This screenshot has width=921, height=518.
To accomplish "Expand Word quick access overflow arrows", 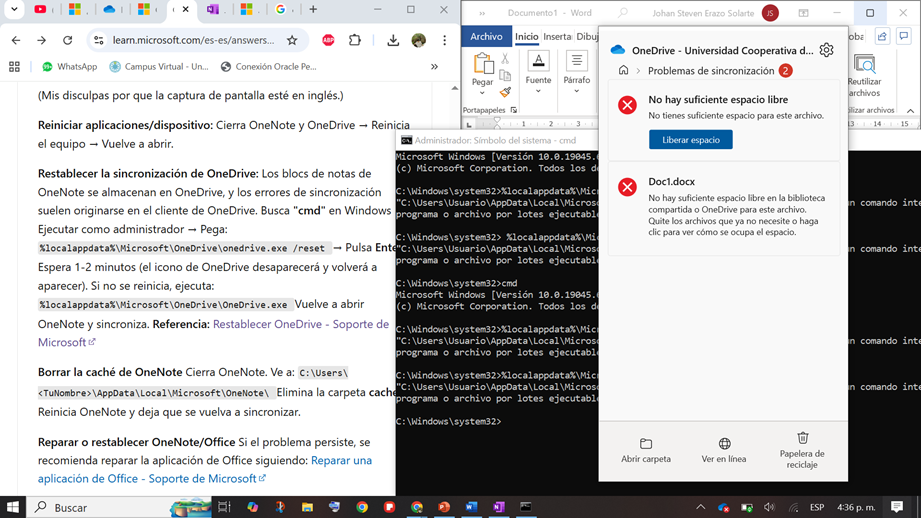I will 482,13.
